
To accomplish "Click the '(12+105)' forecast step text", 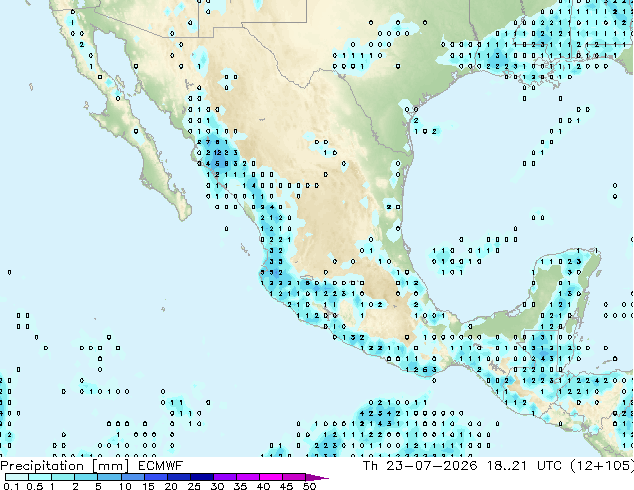I will [x=602, y=466].
